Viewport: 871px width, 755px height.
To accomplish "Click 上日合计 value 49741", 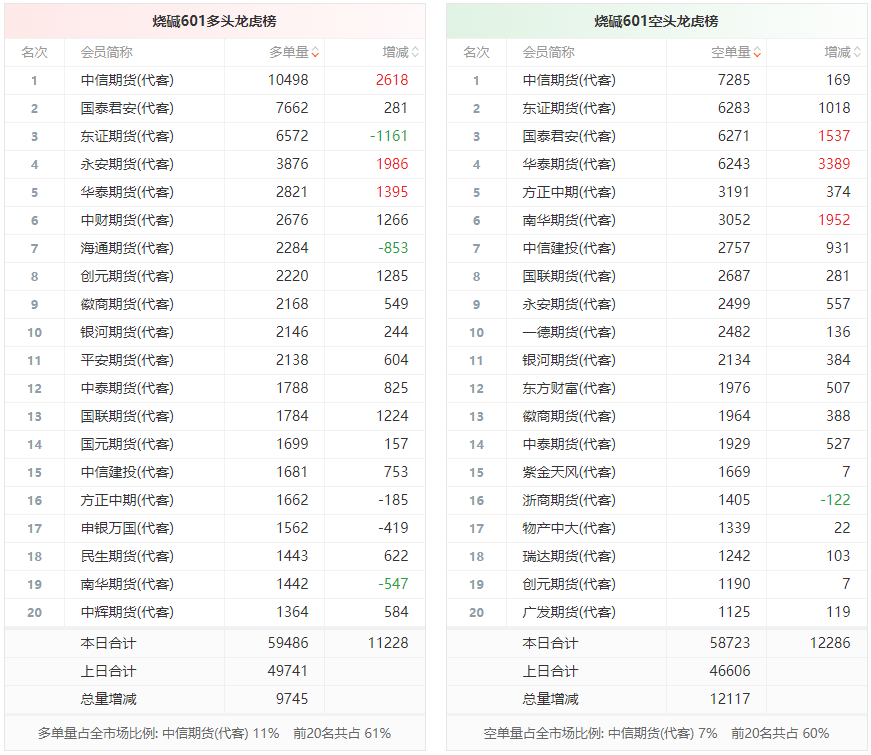I will point(288,671).
